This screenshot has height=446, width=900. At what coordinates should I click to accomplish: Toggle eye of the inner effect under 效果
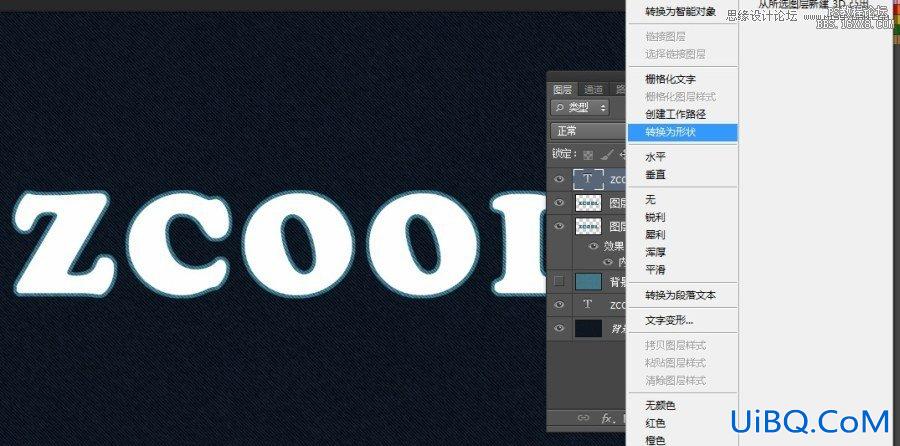(x=607, y=262)
